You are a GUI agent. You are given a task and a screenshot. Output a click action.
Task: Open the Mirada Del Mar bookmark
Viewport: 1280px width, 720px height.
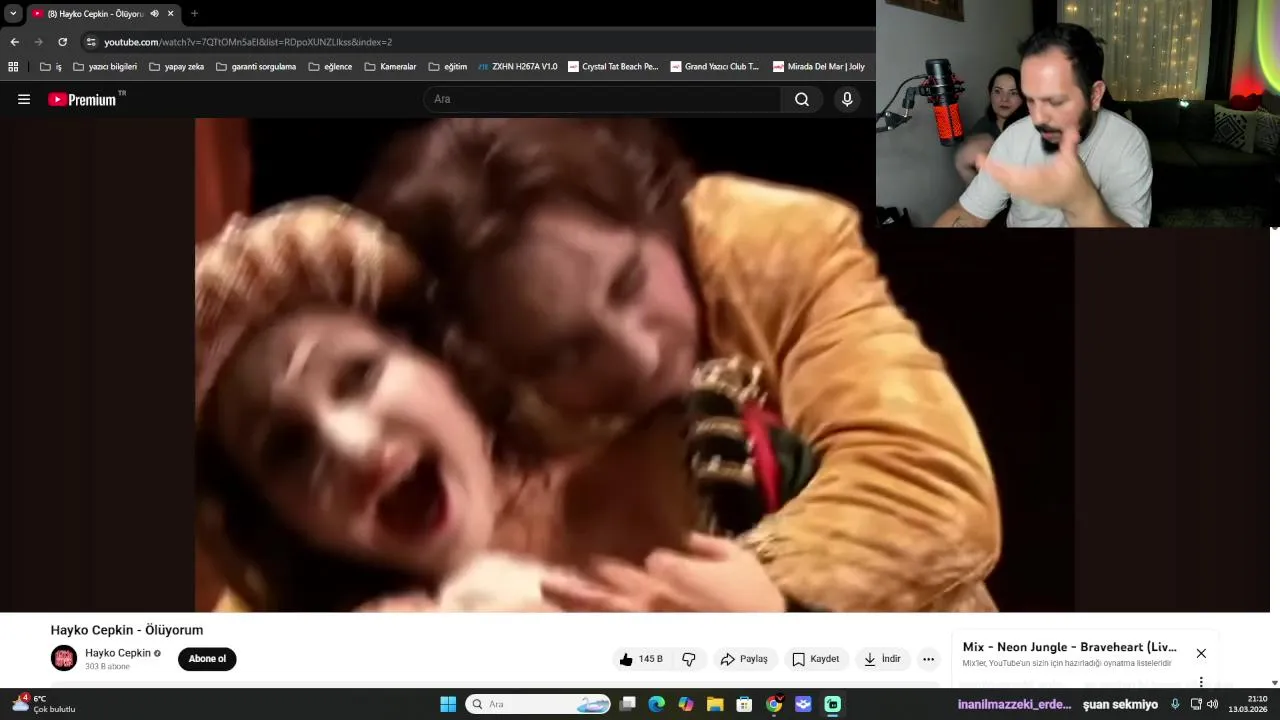(x=819, y=67)
